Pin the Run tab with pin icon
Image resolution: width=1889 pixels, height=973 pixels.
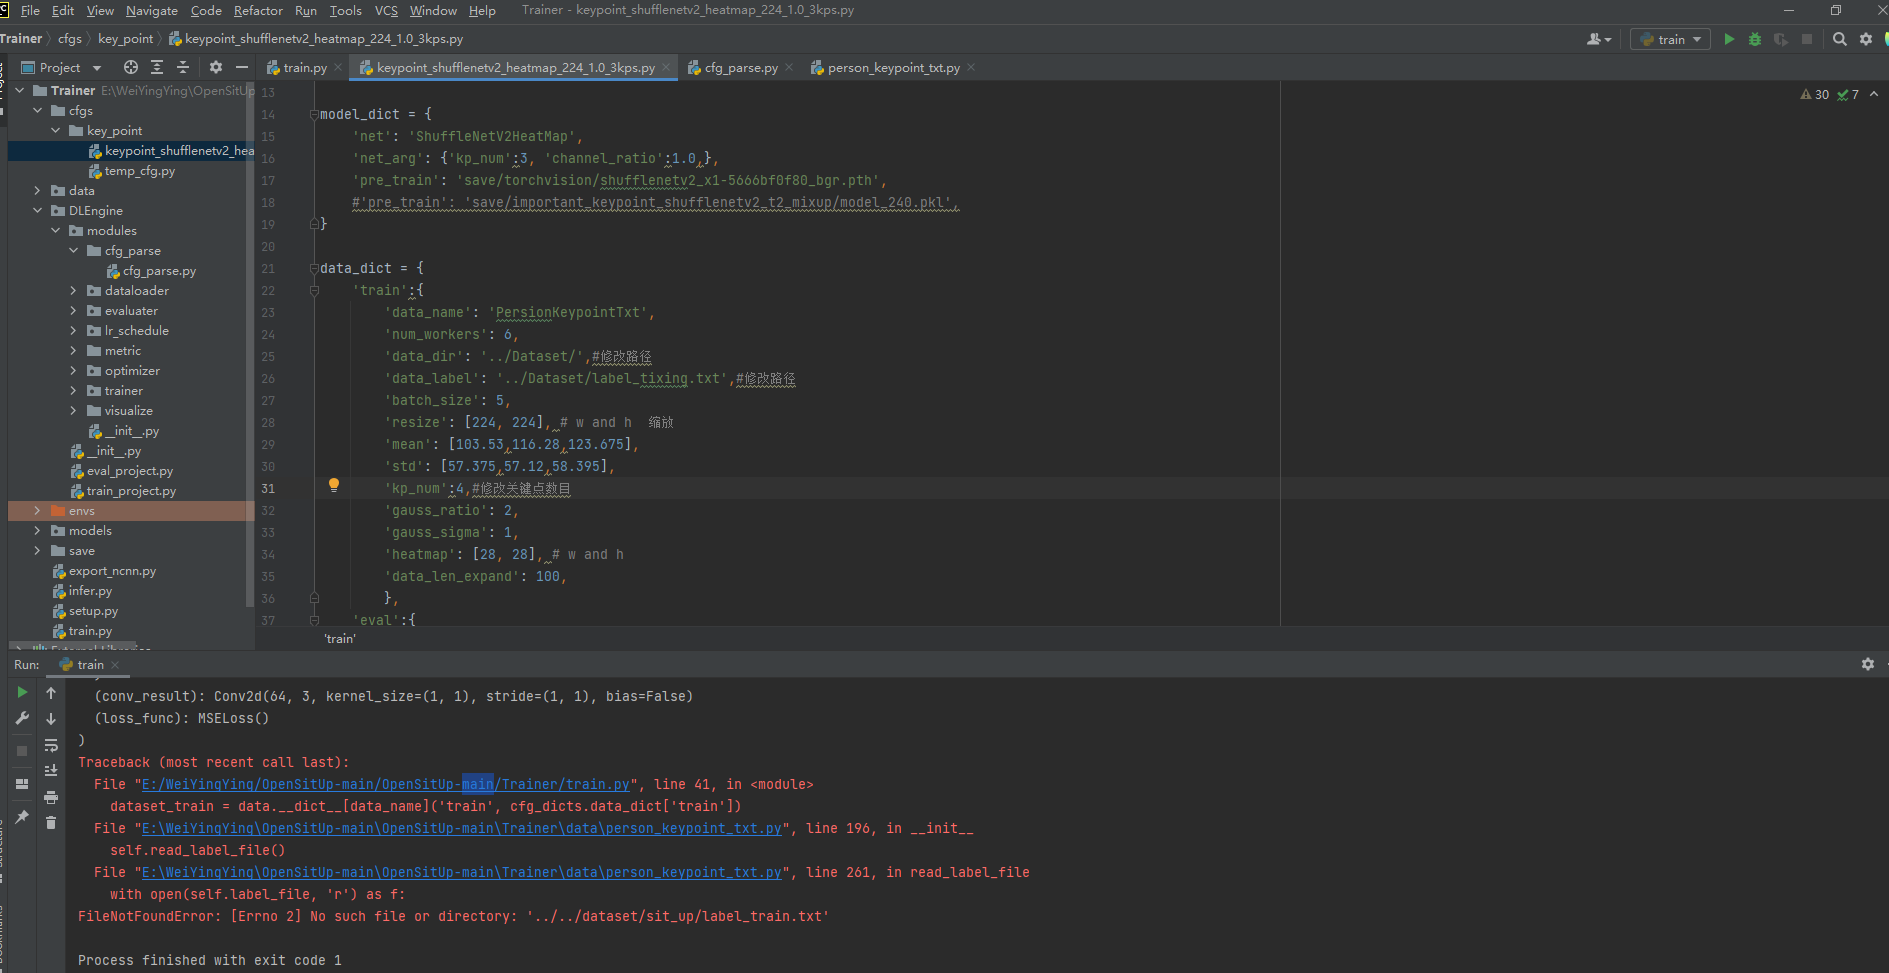(x=22, y=817)
